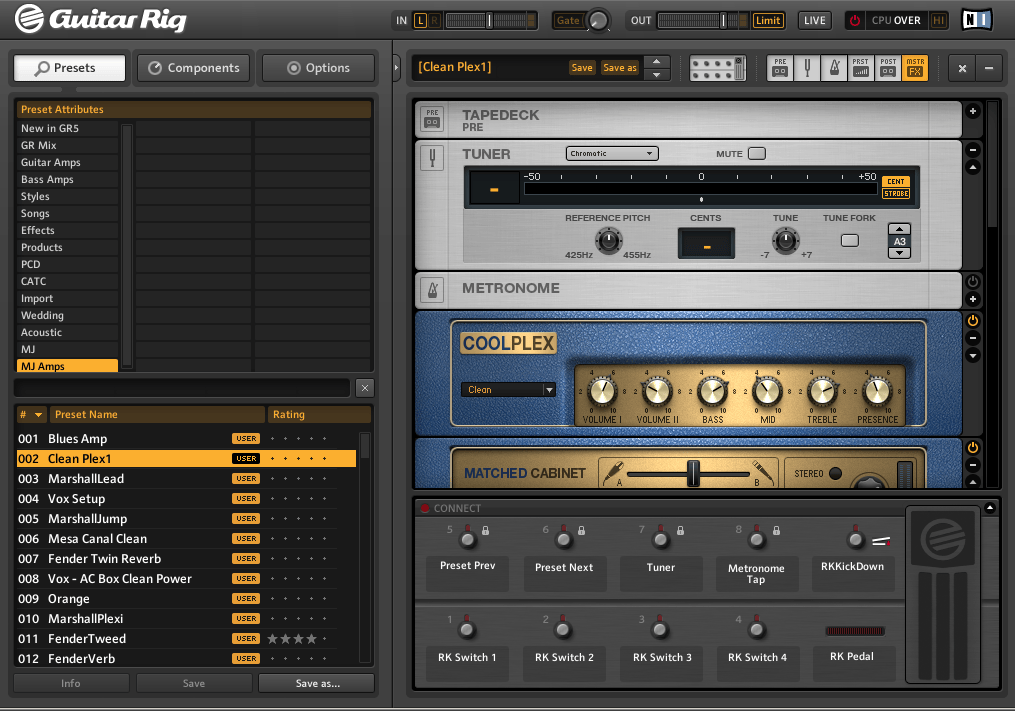Show the Tuner via toolbar tuning fork icon
Viewport: 1015px width, 711px height.
point(807,68)
